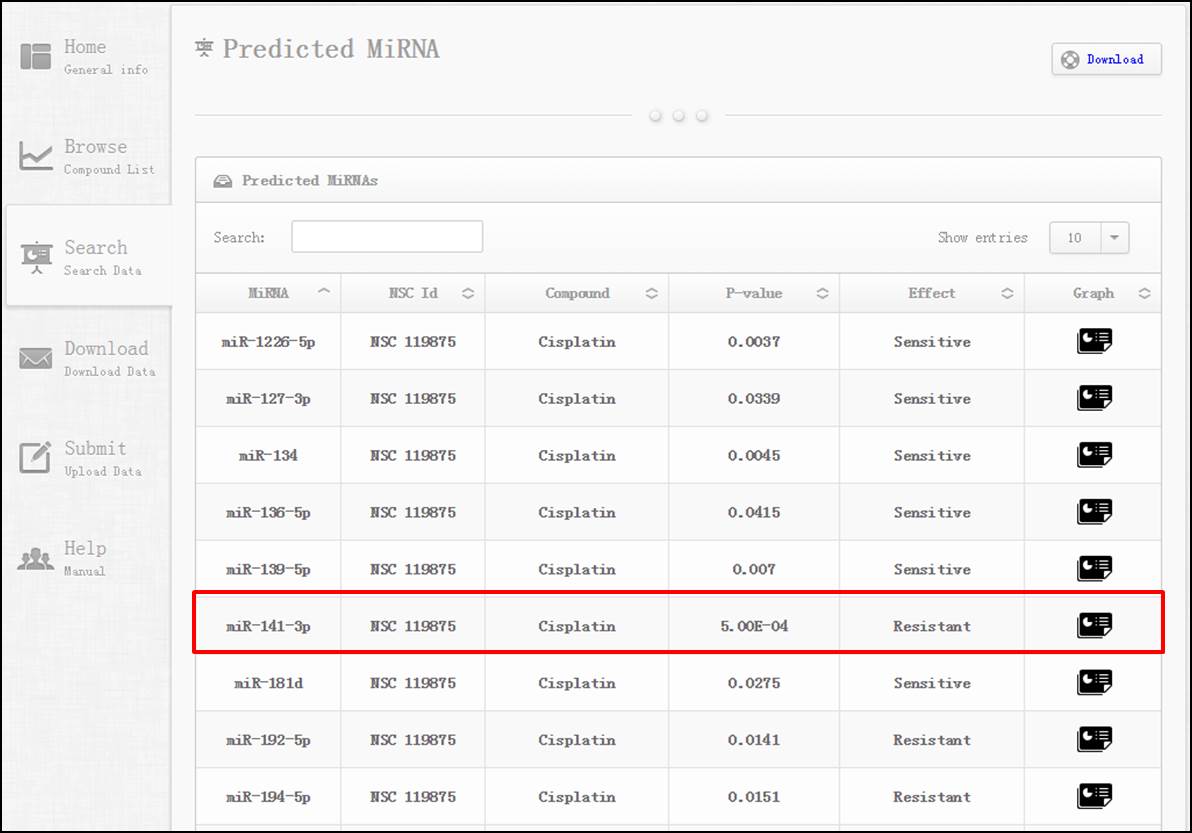Screen dimensions: 1192x833
Task: Click miR-194-5p cell
Action: 268,797
